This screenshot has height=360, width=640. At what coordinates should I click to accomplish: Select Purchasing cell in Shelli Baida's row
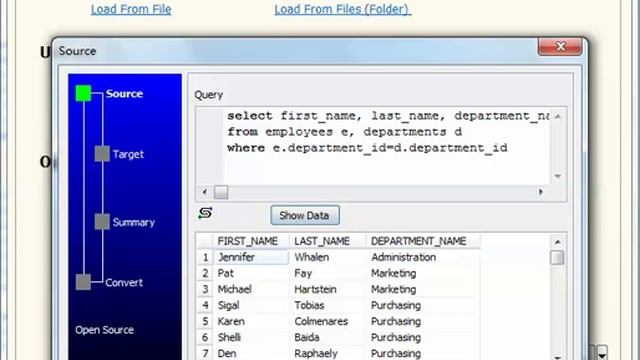click(422, 337)
